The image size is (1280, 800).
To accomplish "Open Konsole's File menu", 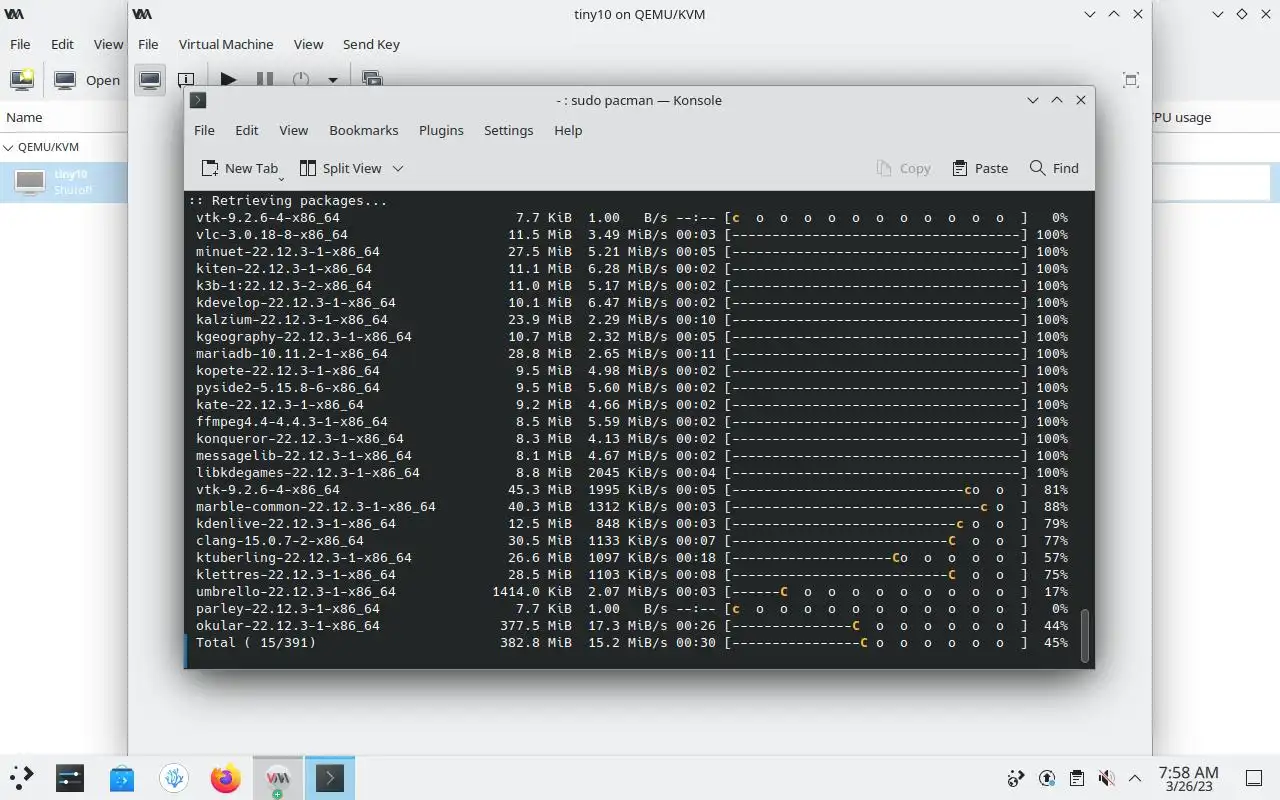I will [x=204, y=130].
